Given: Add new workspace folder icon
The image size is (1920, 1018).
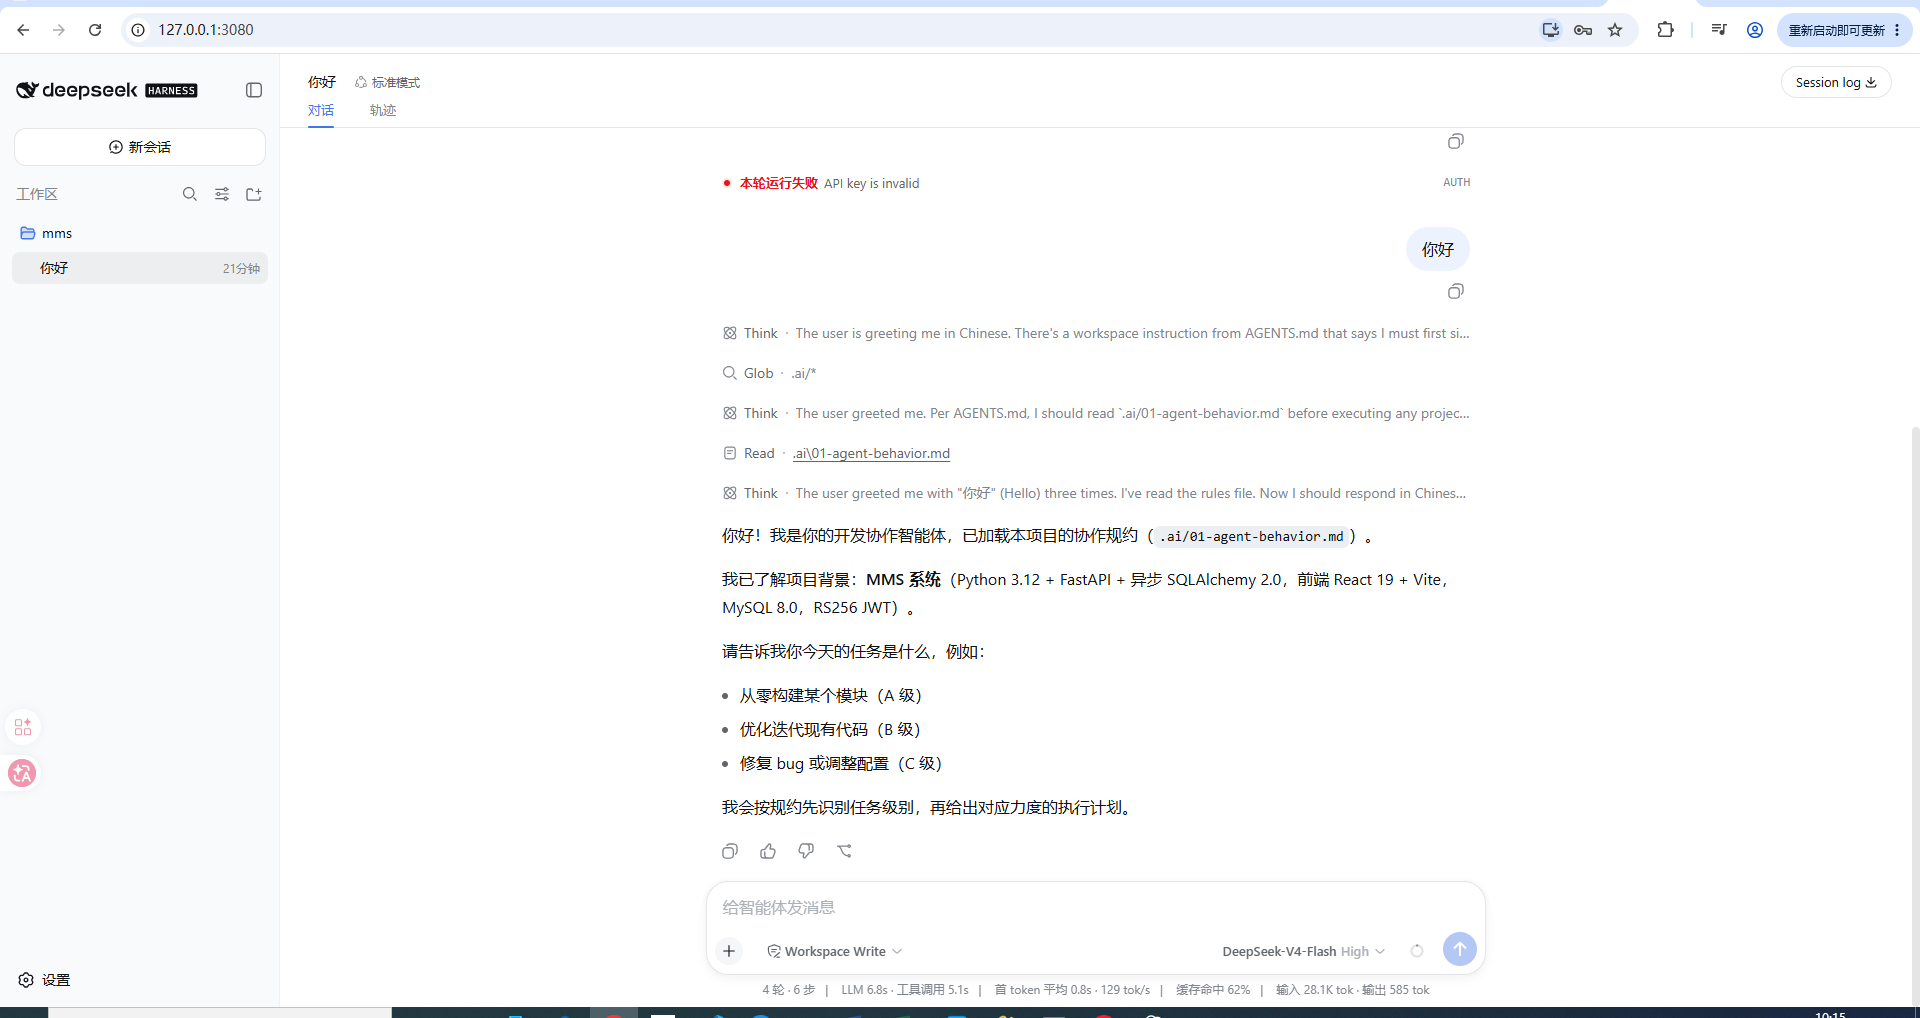Looking at the screenshot, I should [254, 194].
